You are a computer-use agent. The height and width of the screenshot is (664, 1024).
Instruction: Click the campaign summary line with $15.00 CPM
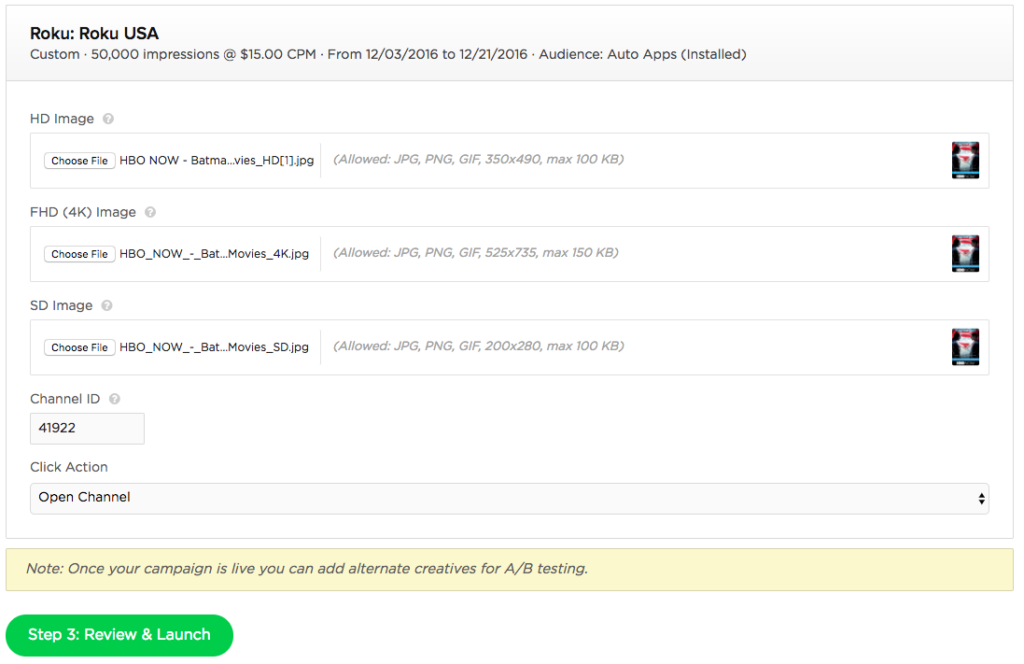(388, 54)
